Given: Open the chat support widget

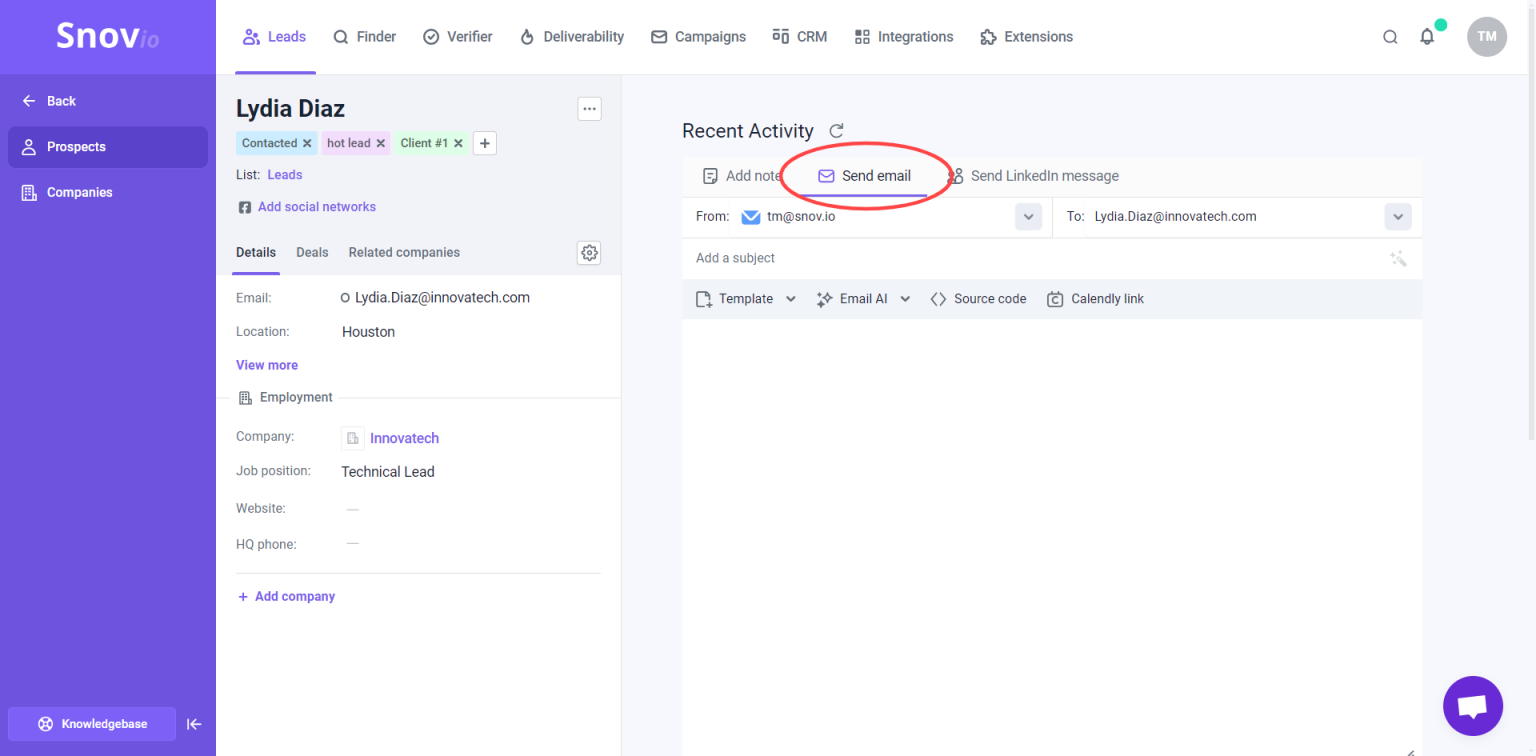Looking at the screenshot, I should (x=1473, y=706).
